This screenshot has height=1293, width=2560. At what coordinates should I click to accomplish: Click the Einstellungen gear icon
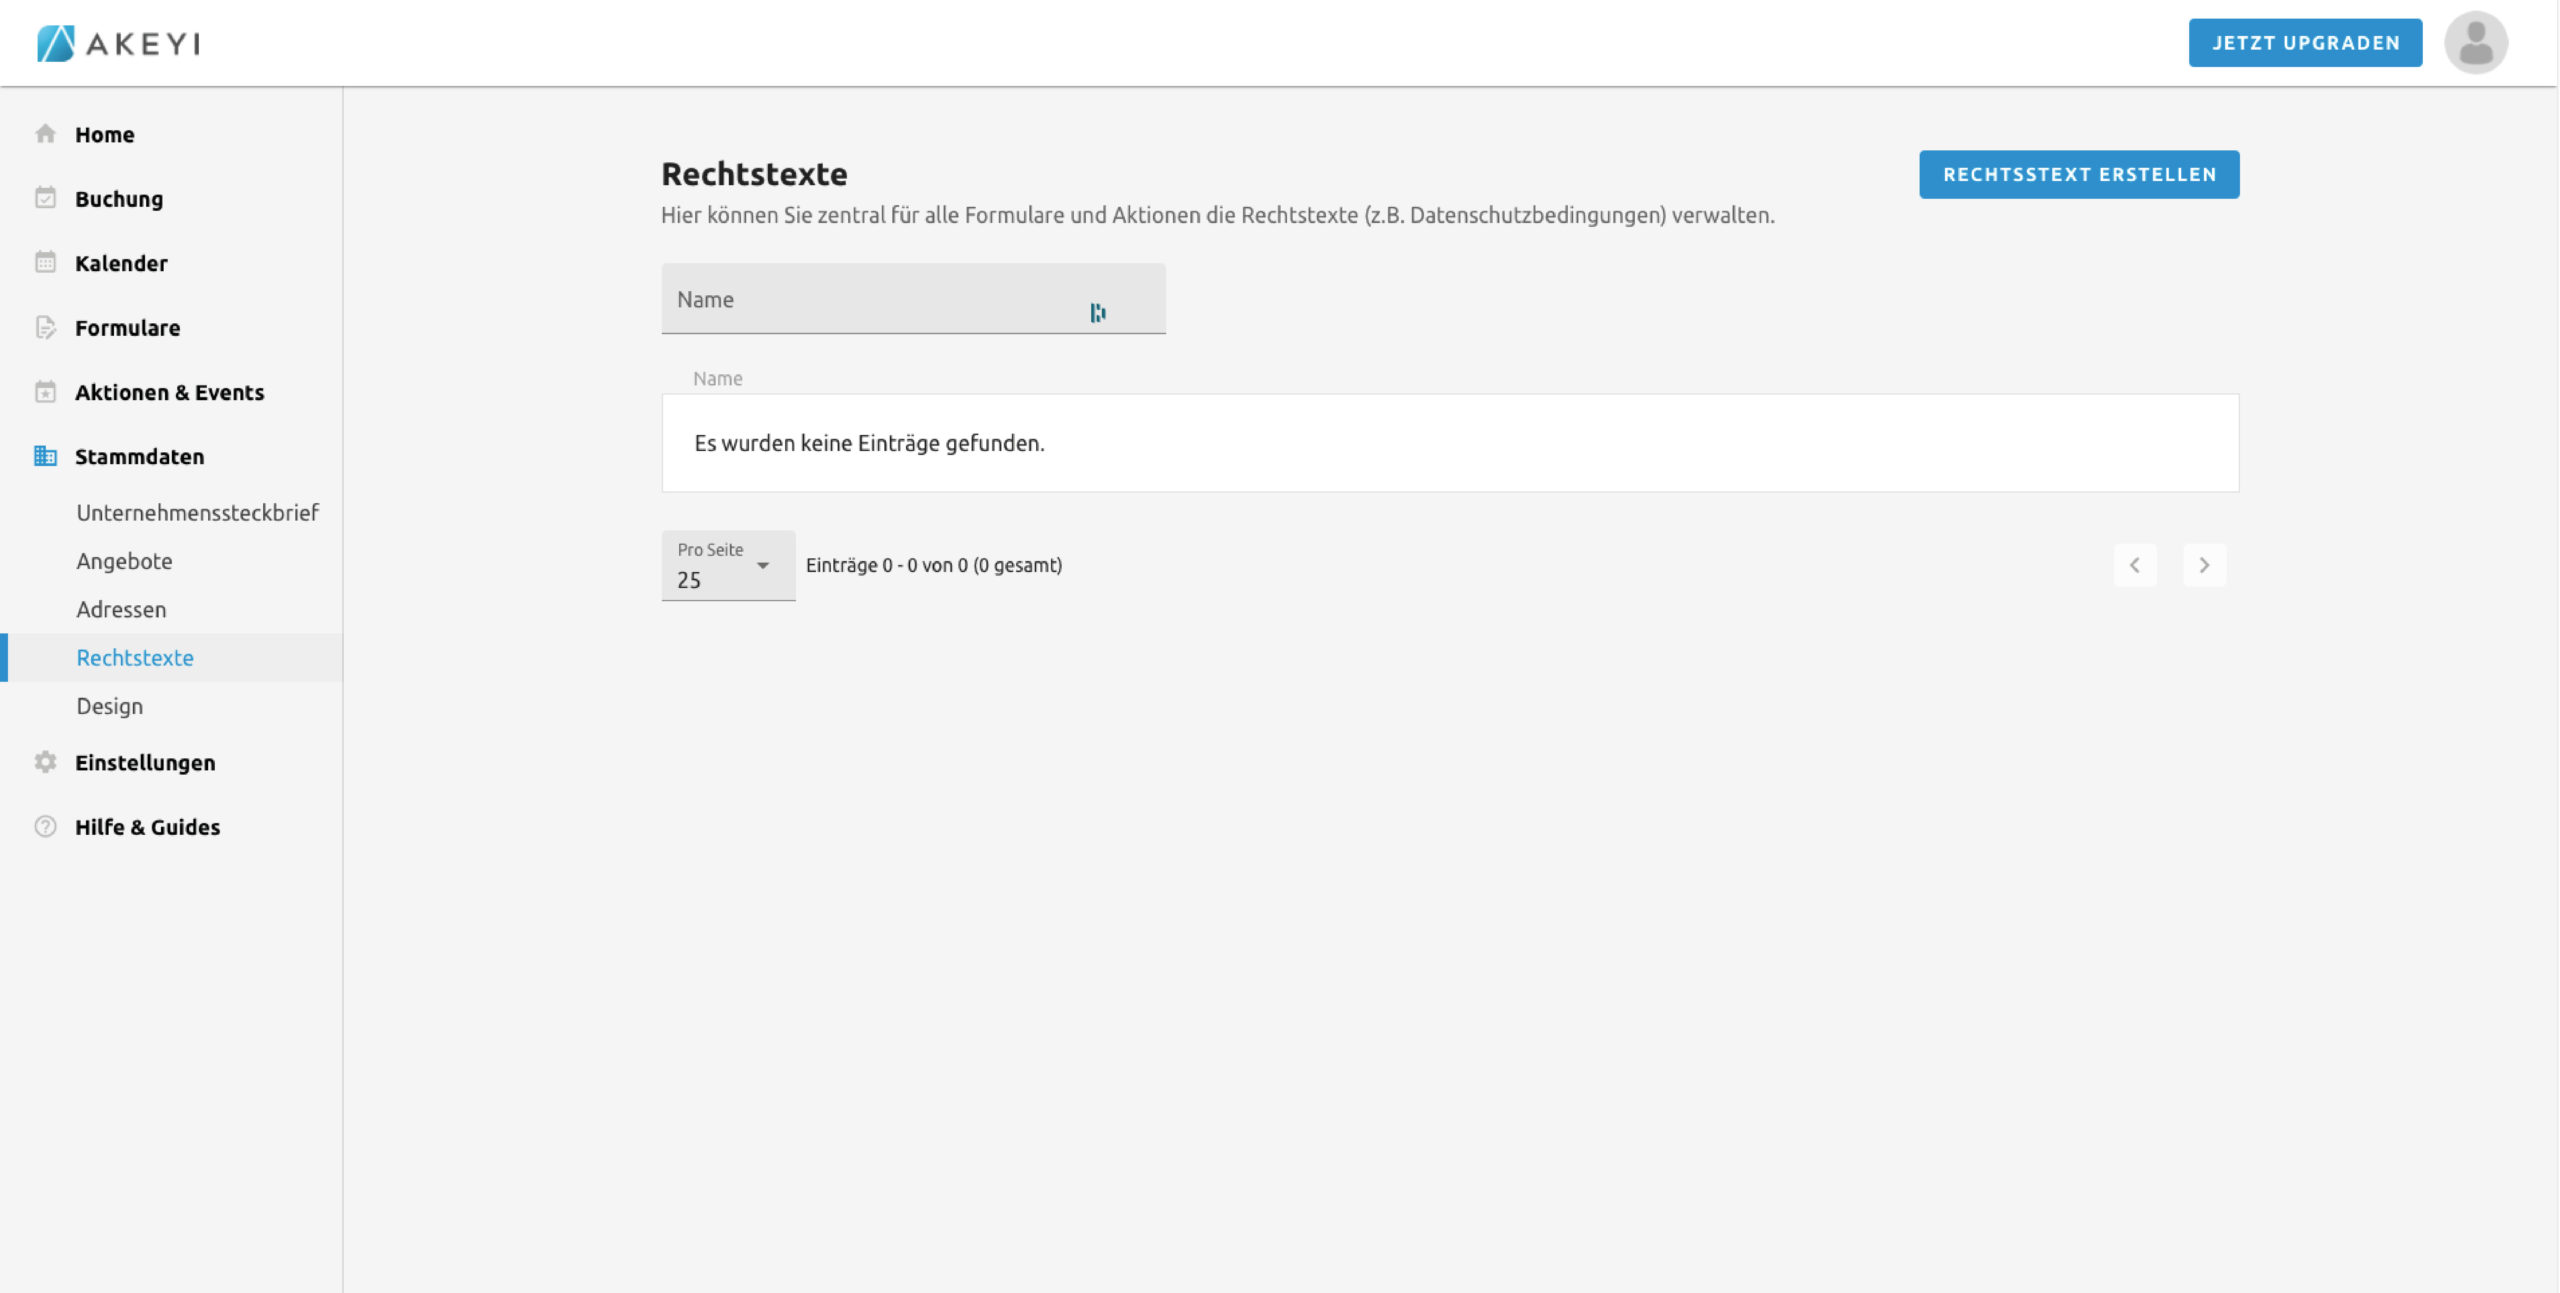tap(45, 762)
